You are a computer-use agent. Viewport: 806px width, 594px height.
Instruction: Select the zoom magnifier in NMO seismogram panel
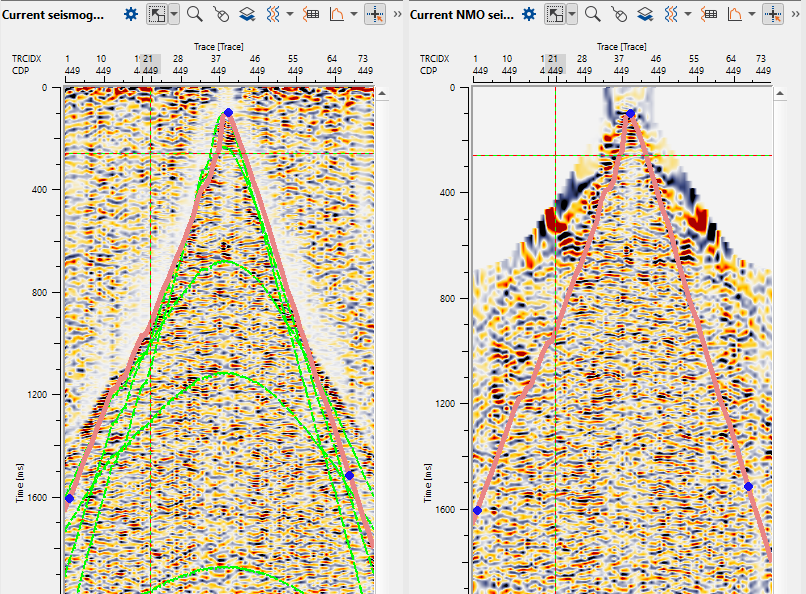tap(593, 14)
